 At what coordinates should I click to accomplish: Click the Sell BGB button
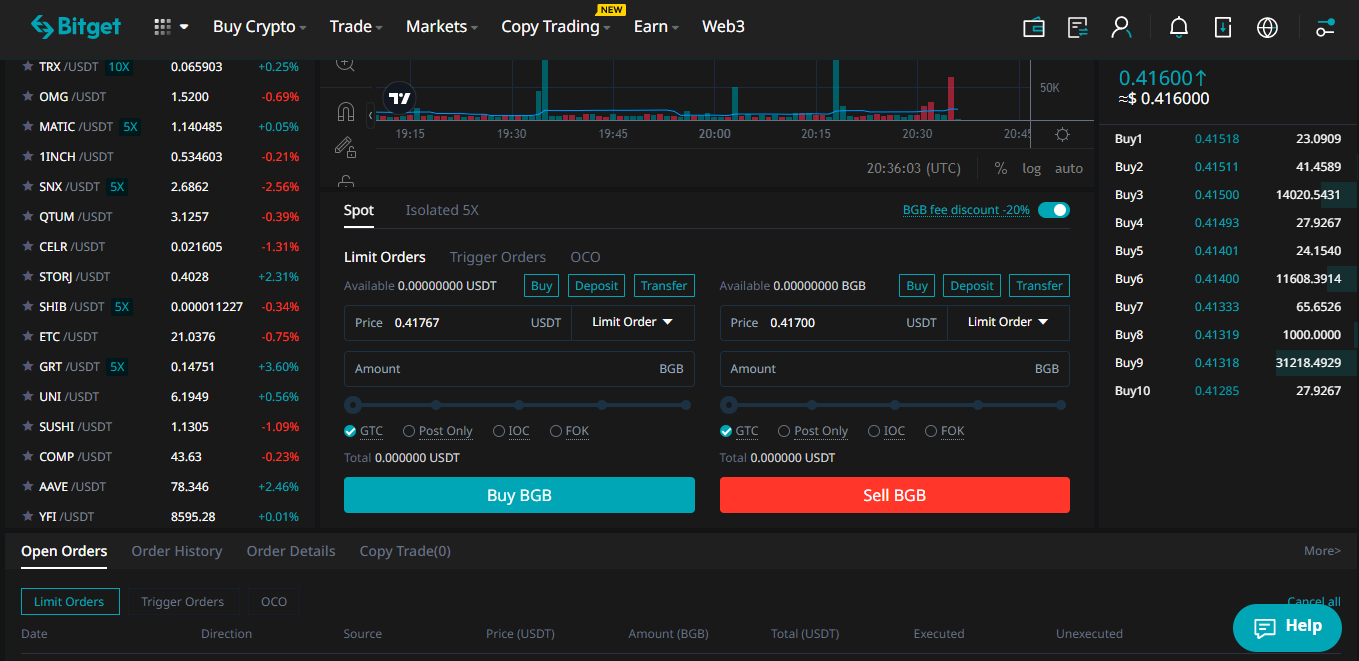pyautogui.click(x=895, y=495)
